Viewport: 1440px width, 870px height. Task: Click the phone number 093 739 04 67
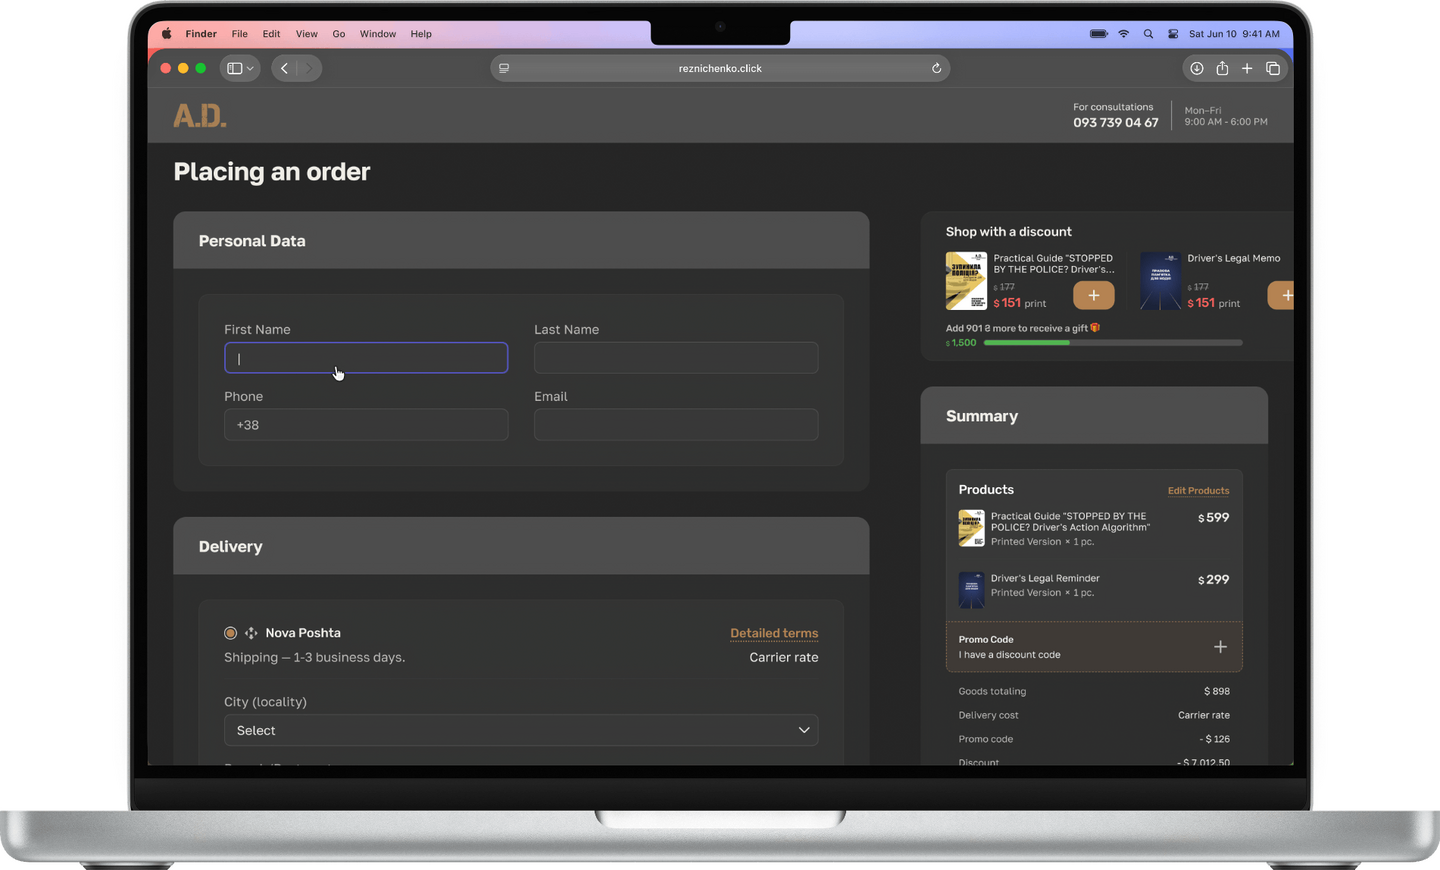coord(1116,123)
